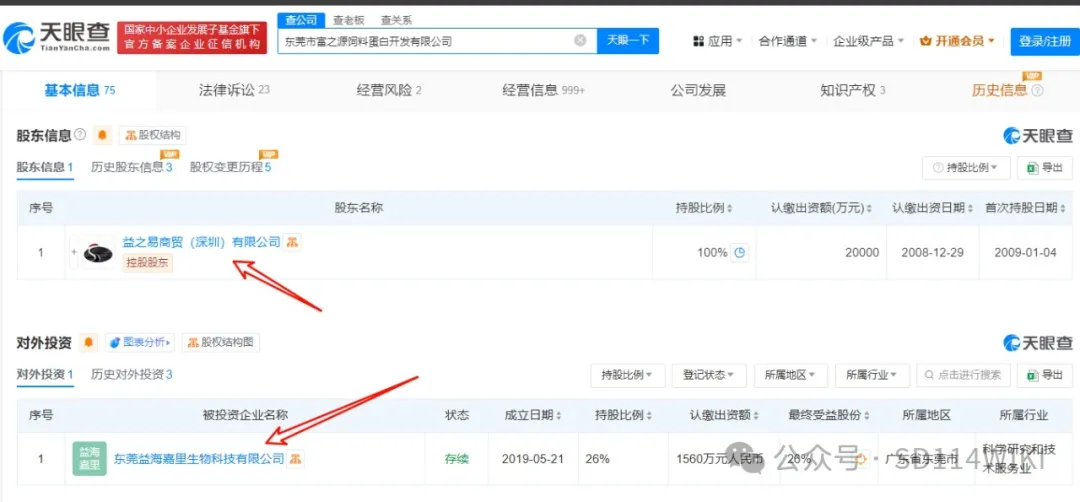This screenshot has height=502, width=1080.
Task: Open the 所属行业 filter dropdown
Action: click(872, 375)
